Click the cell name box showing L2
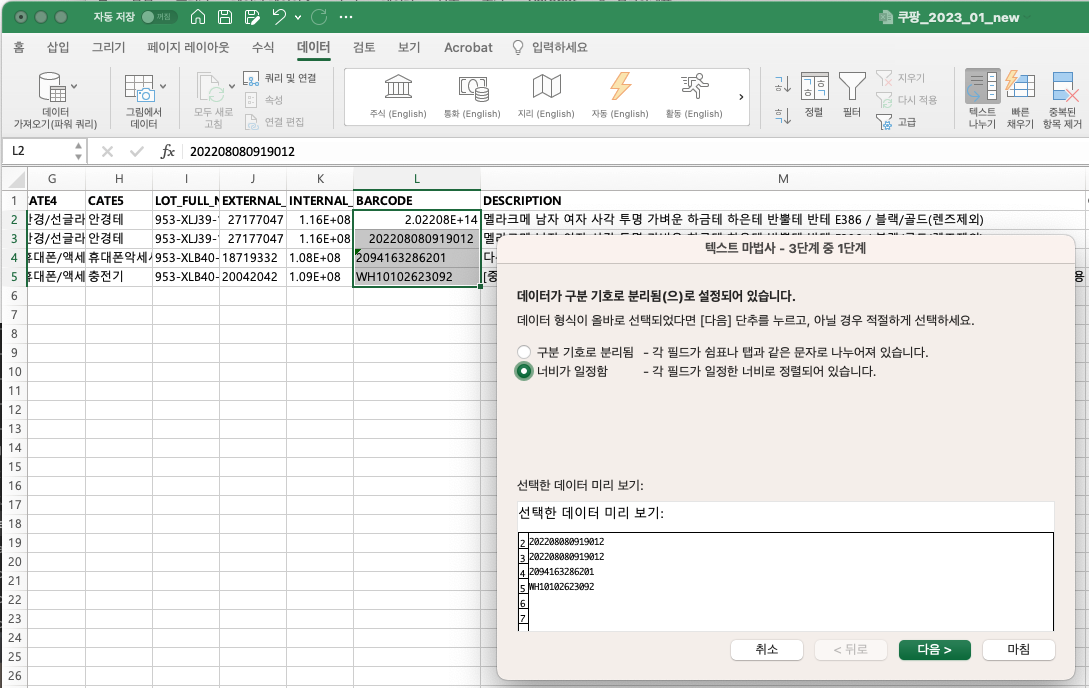 pos(38,151)
